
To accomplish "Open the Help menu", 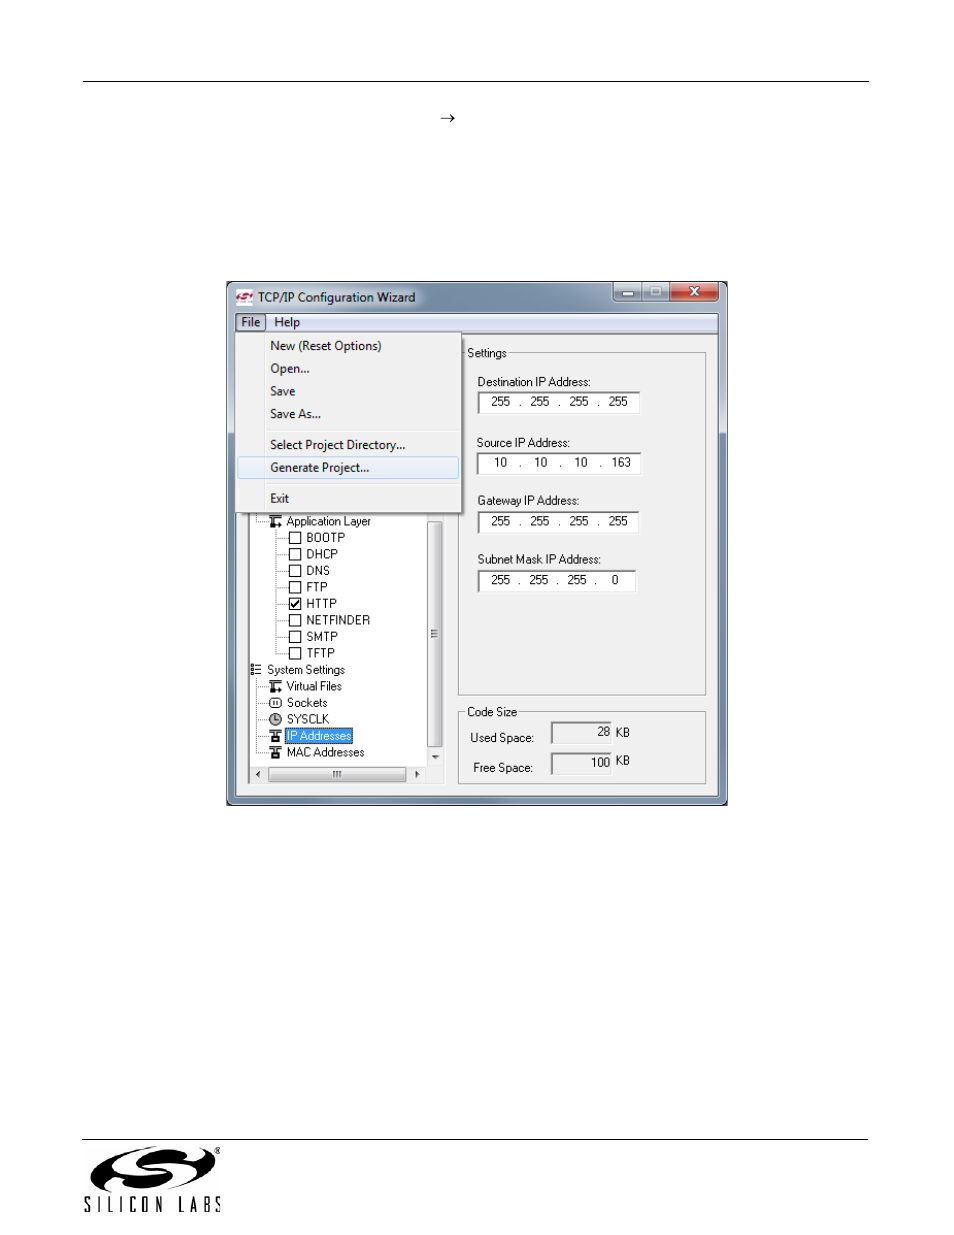I will coord(287,322).
